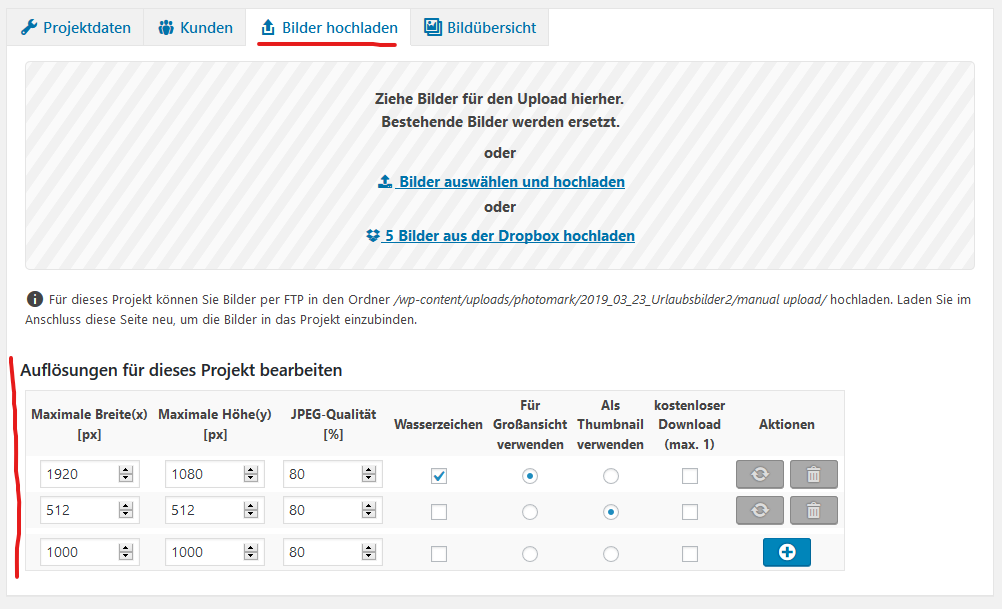The width and height of the screenshot is (1002, 609).
Task: Delete the 512 resolution with trash icon
Action: [813, 511]
